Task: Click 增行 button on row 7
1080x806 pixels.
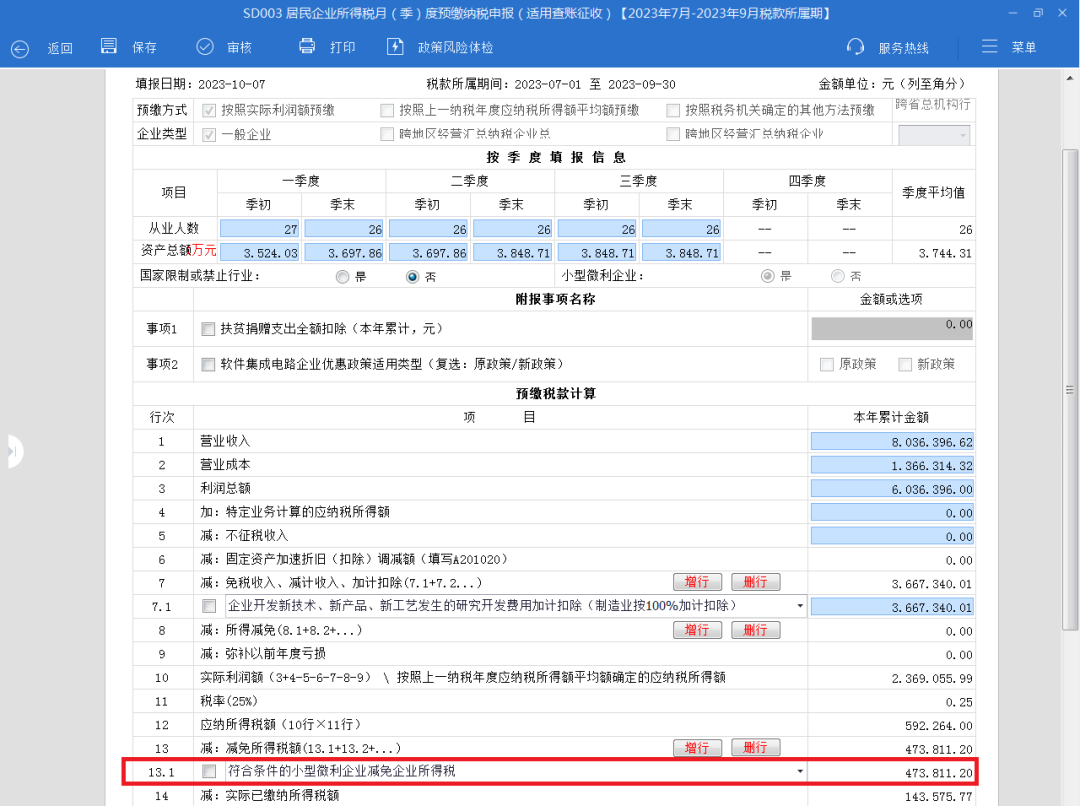Action: (697, 582)
